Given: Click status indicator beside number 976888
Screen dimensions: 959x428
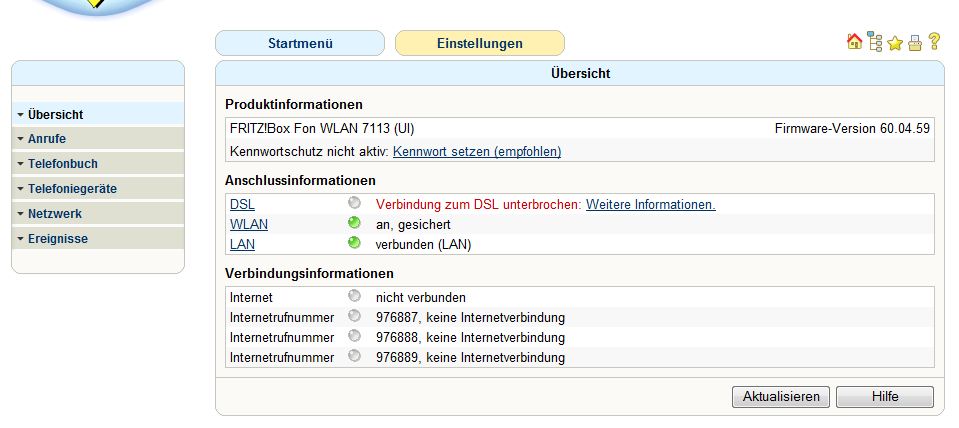Looking at the screenshot, I should [354, 336].
